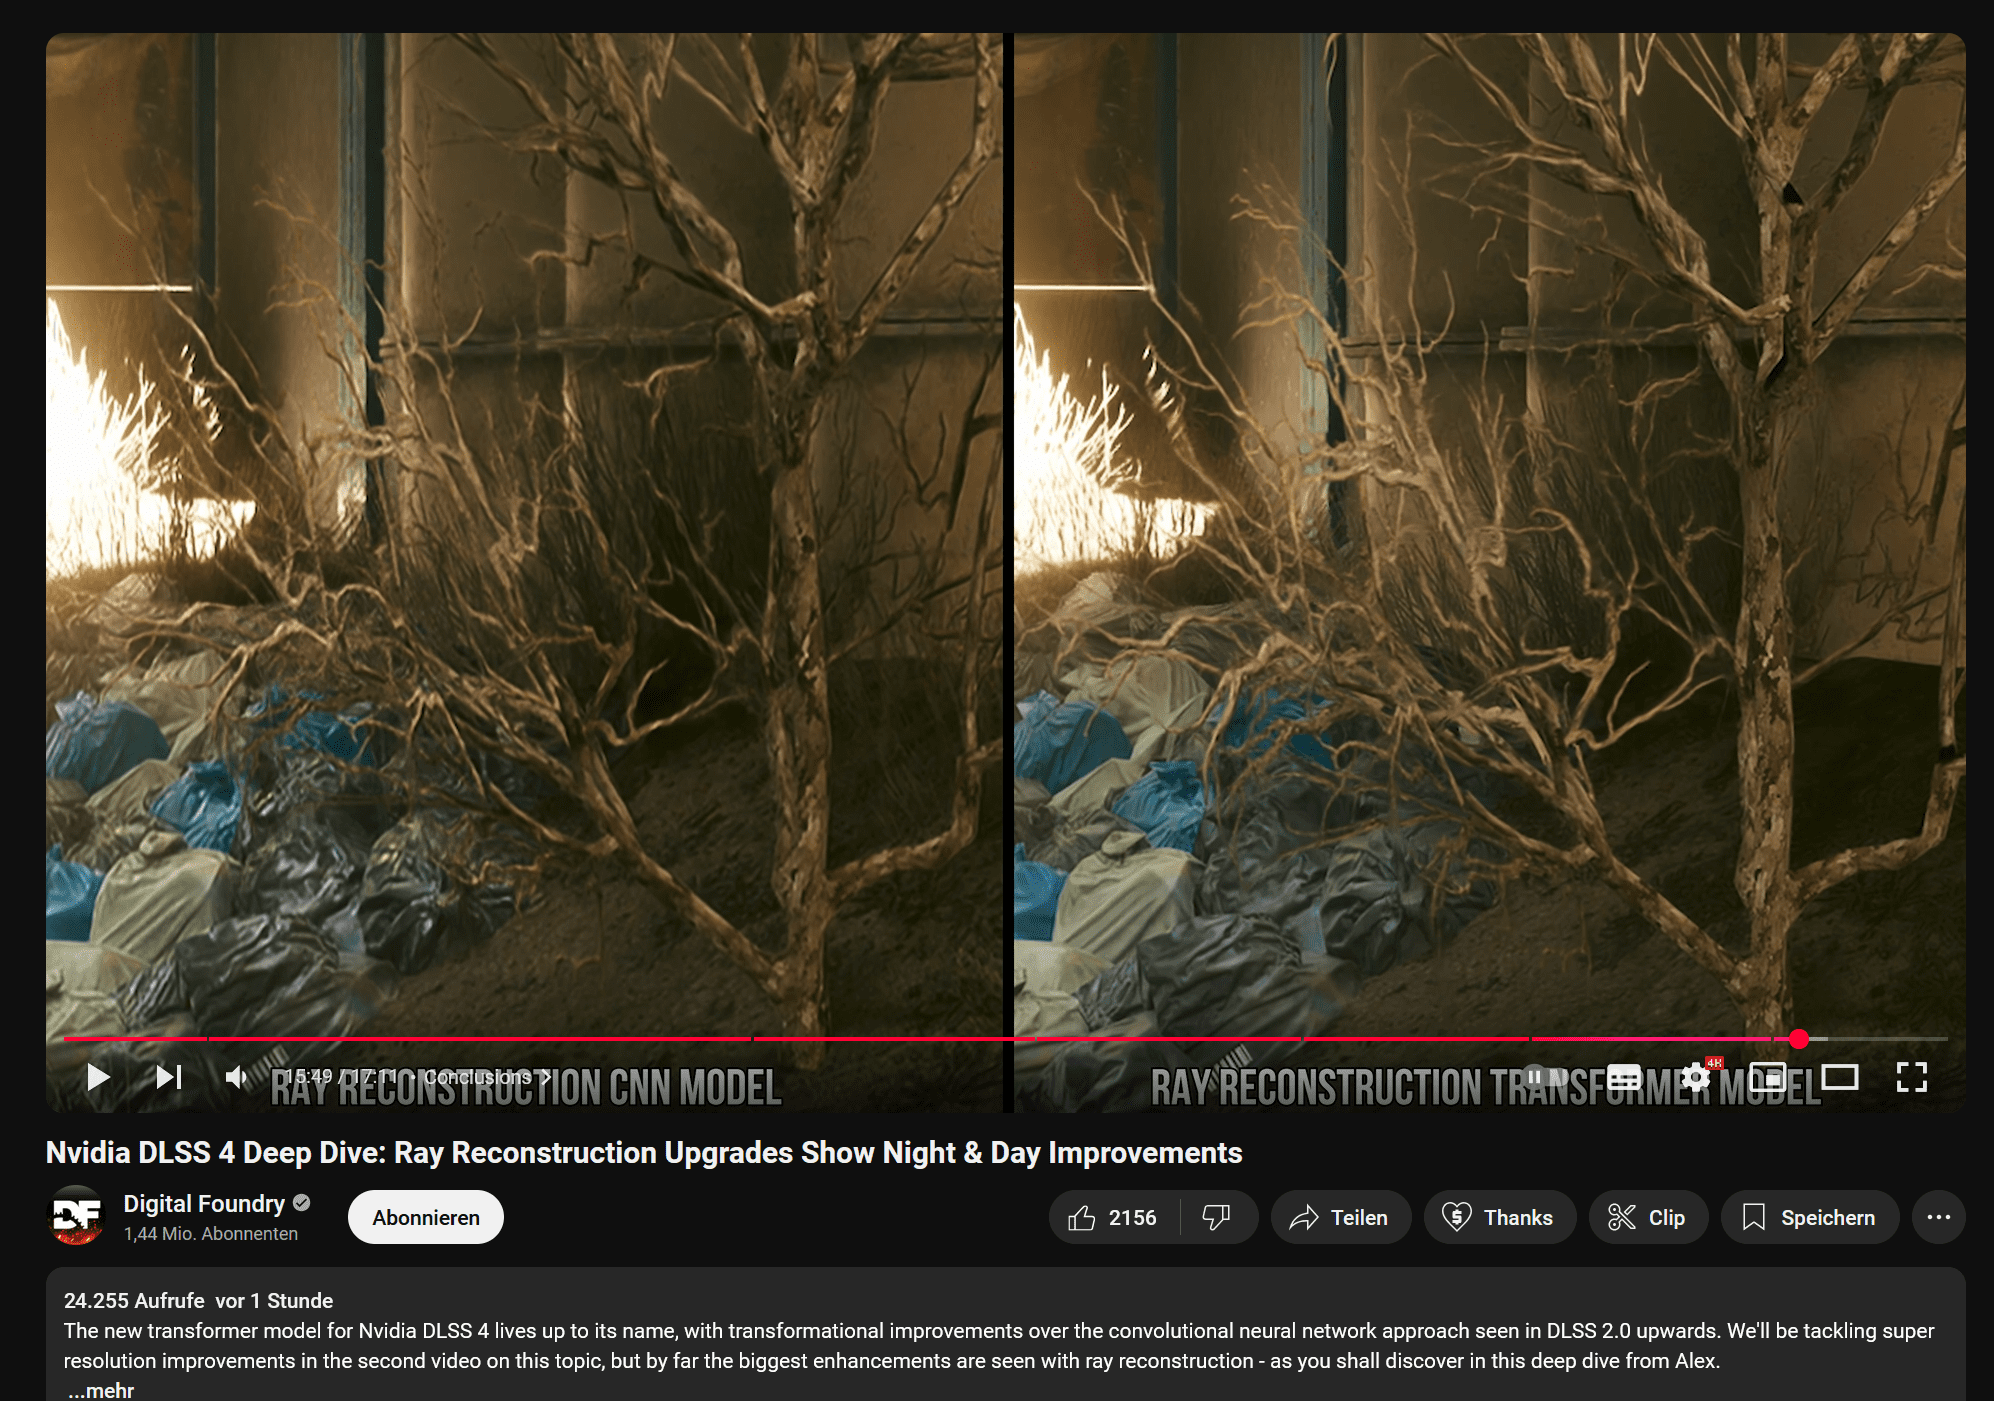
Task: Enable miniplayer mode
Action: [x=1768, y=1077]
